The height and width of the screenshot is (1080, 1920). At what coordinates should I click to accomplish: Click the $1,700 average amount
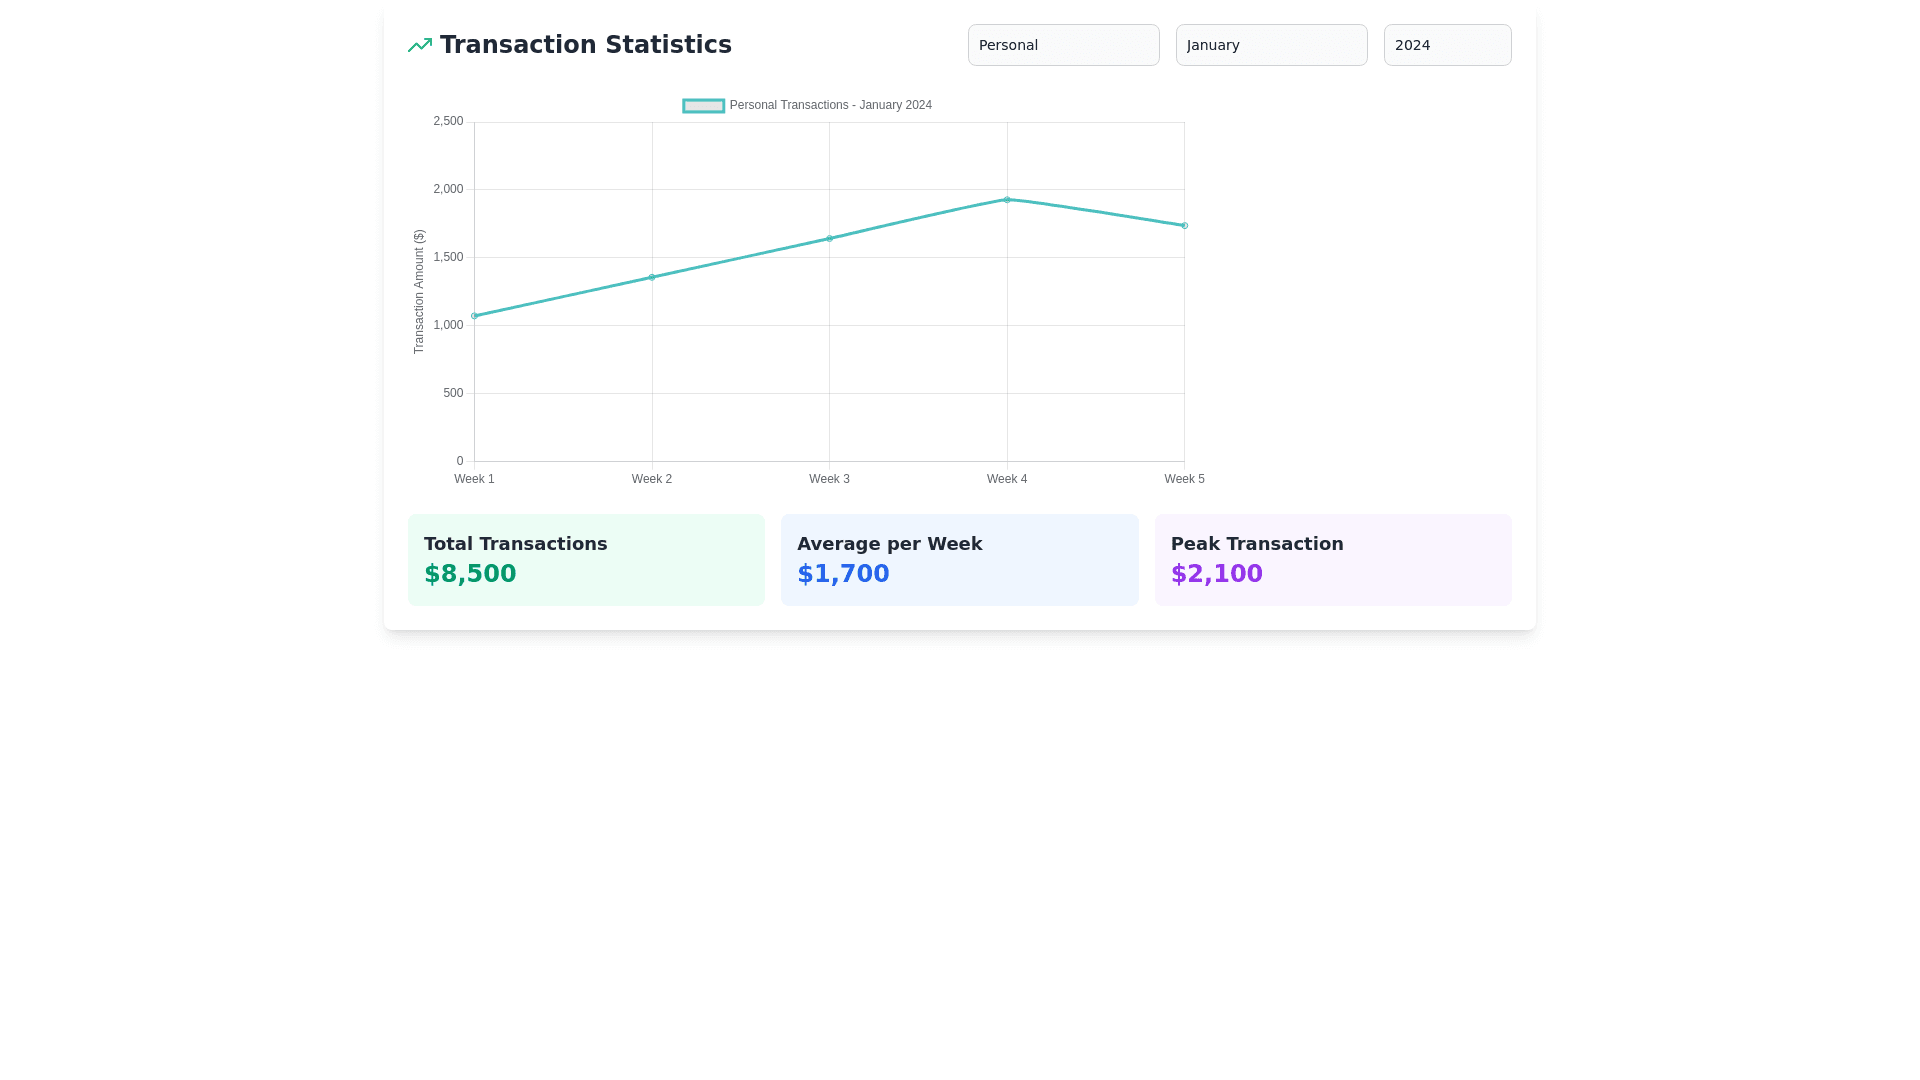click(843, 574)
